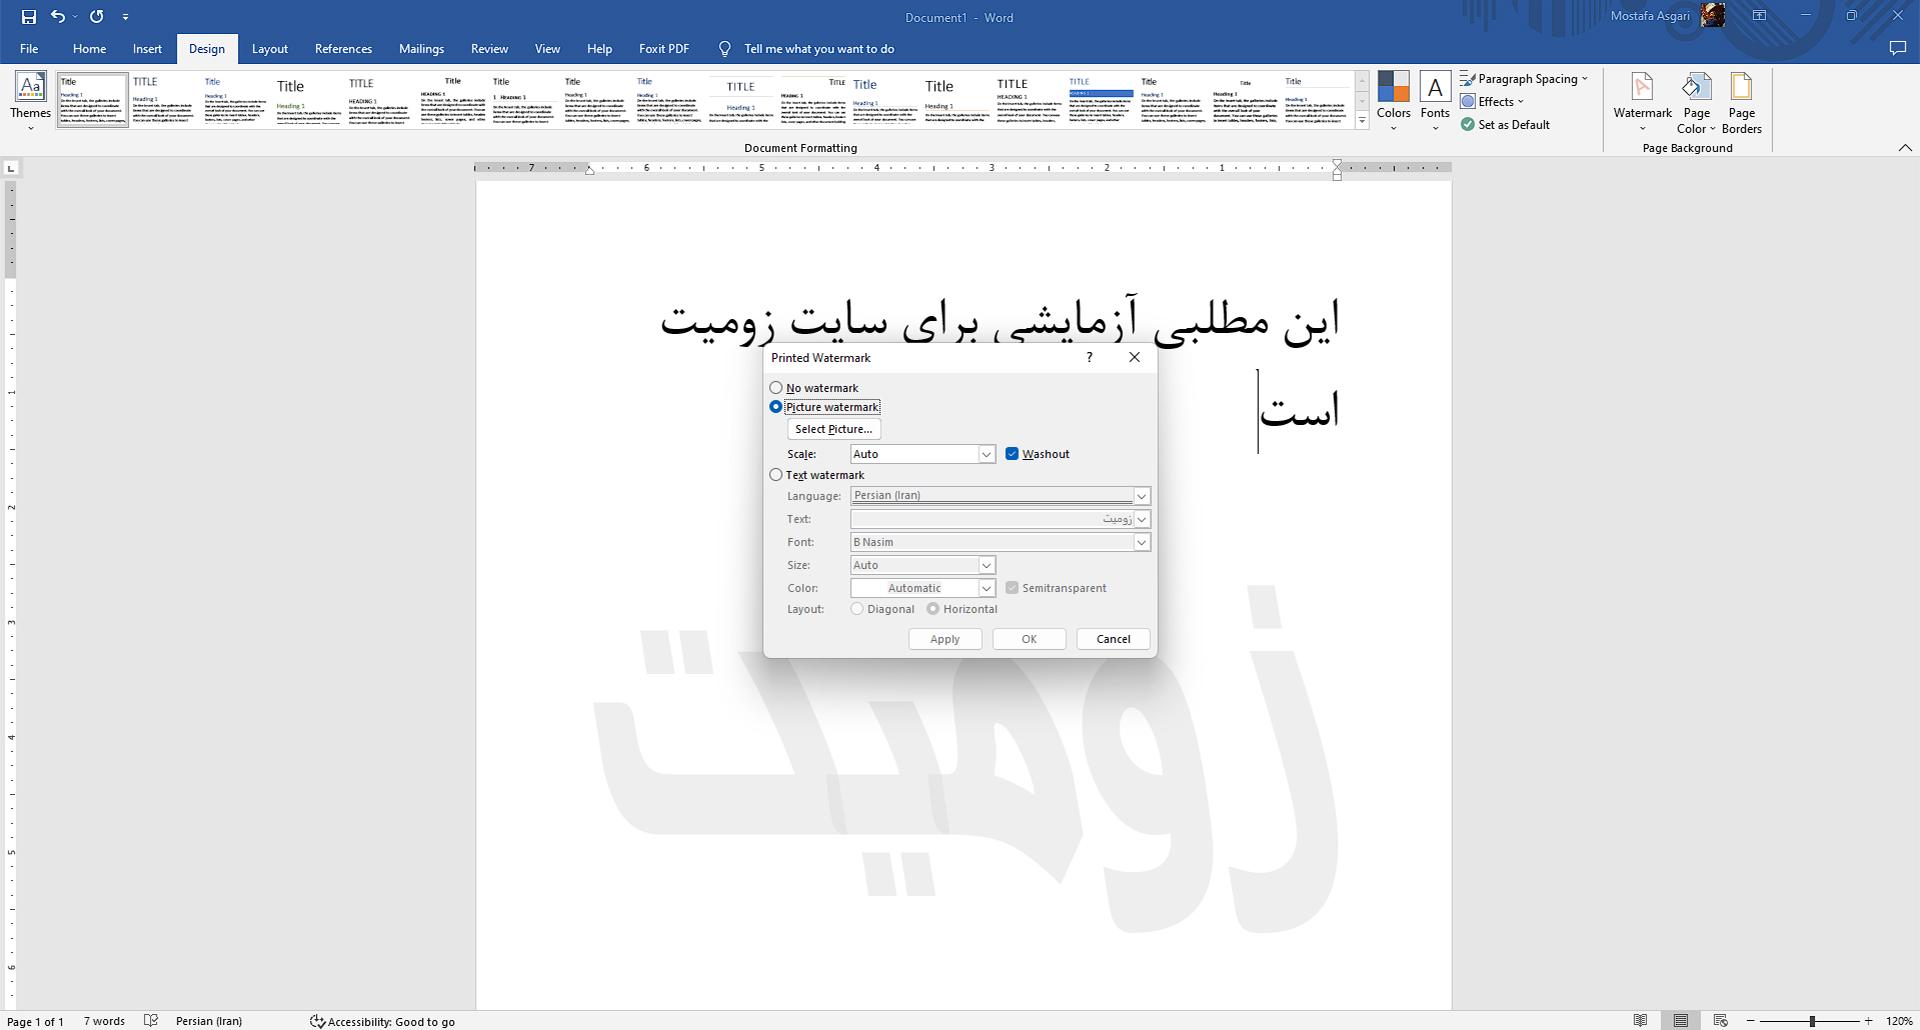Expand the document formatting gallery More arrow
The image size is (1920, 1030).
pos(1361,121)
